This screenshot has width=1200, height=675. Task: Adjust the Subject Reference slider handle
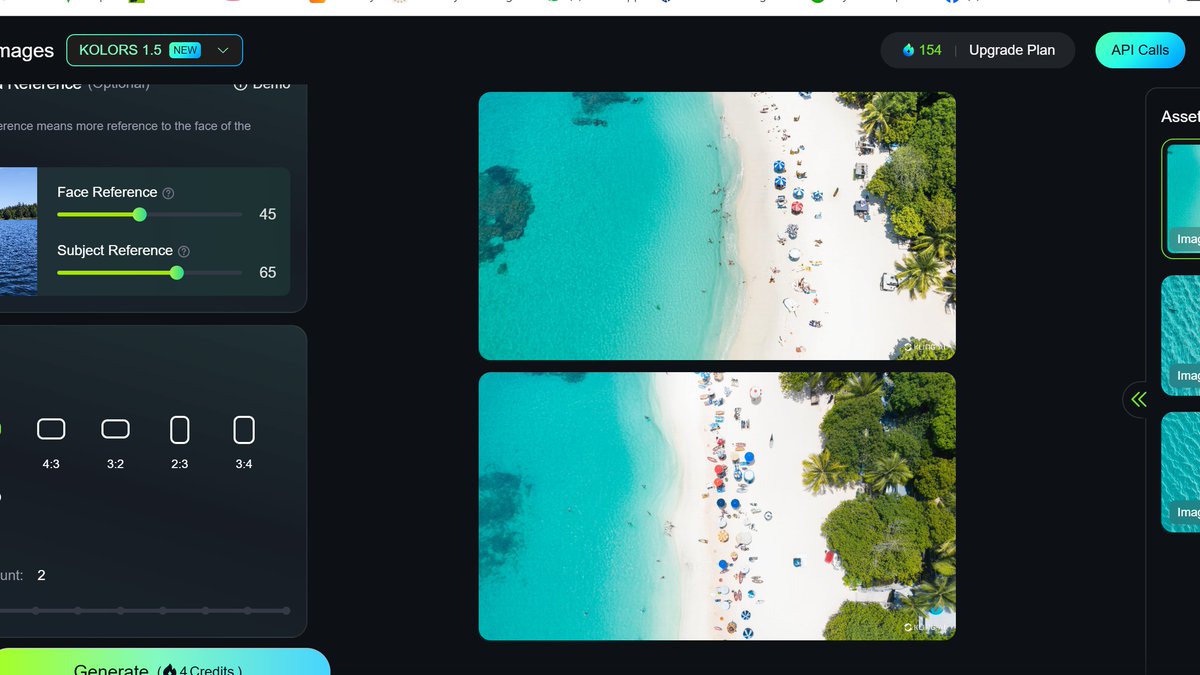(177, 272)
